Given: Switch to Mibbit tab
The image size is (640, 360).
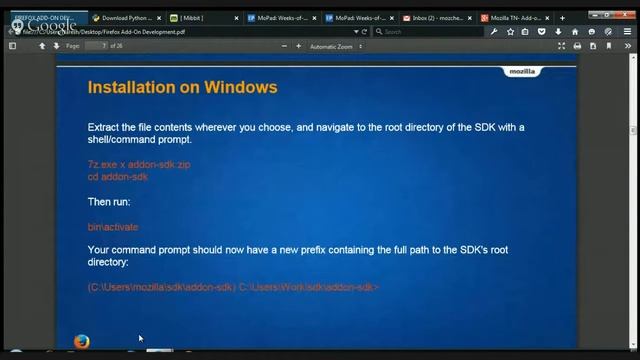Looking at the screenshot, I should (204, 18).
